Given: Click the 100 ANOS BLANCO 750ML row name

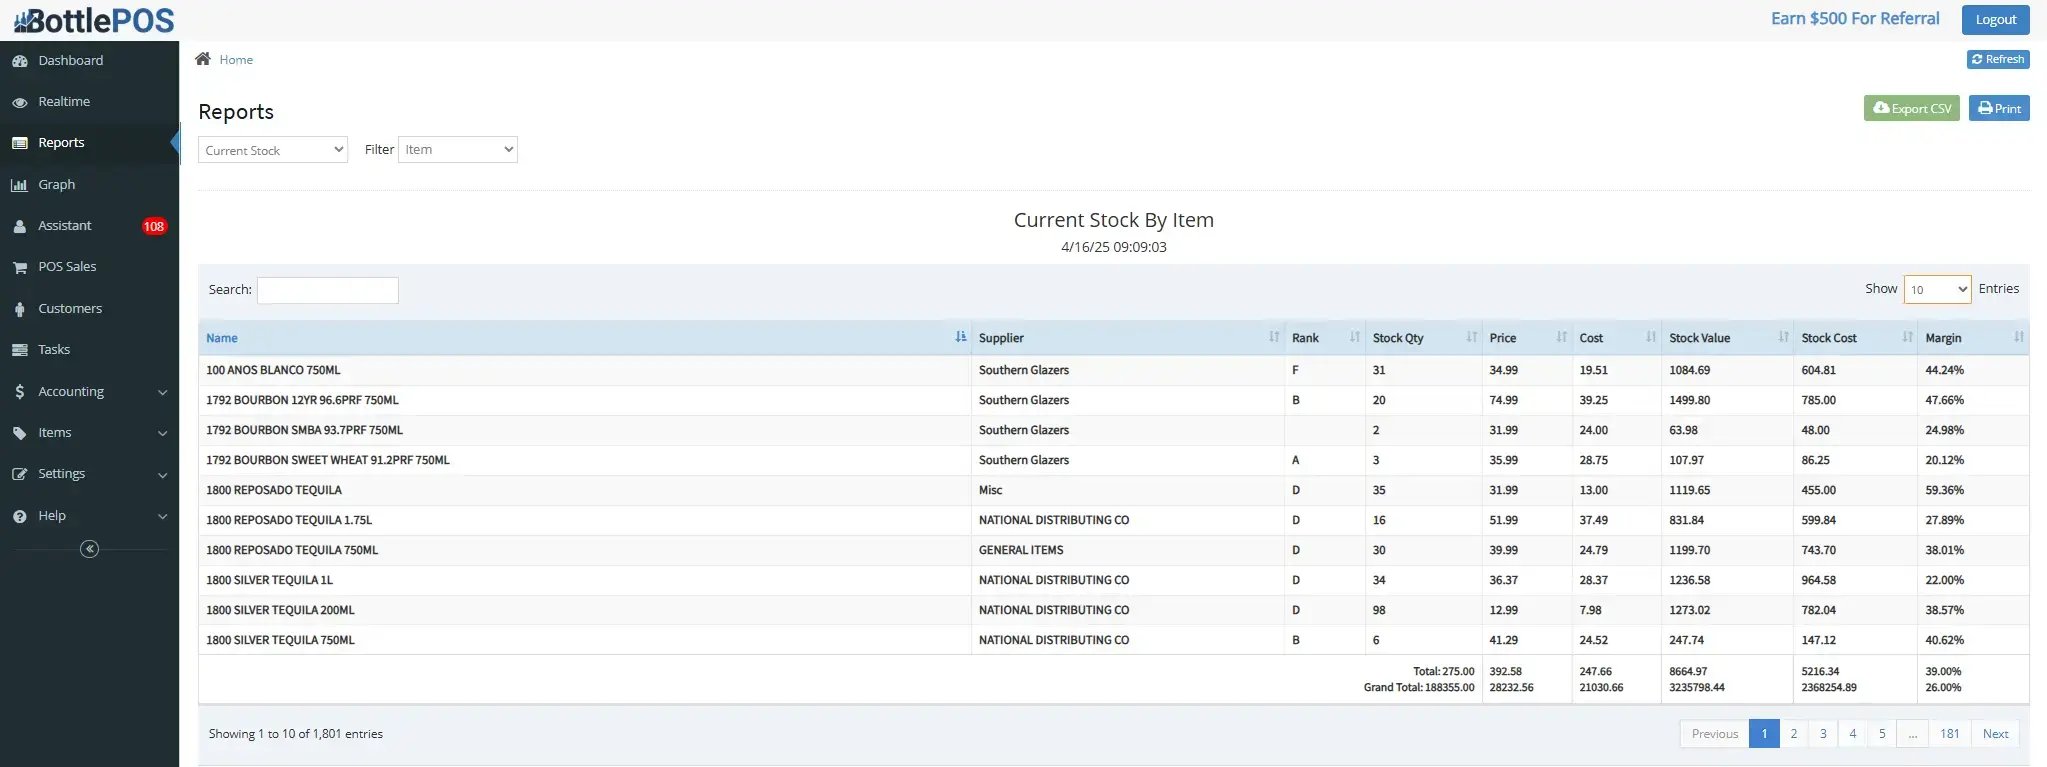Looking at the screenshot, I should (273, 370).
